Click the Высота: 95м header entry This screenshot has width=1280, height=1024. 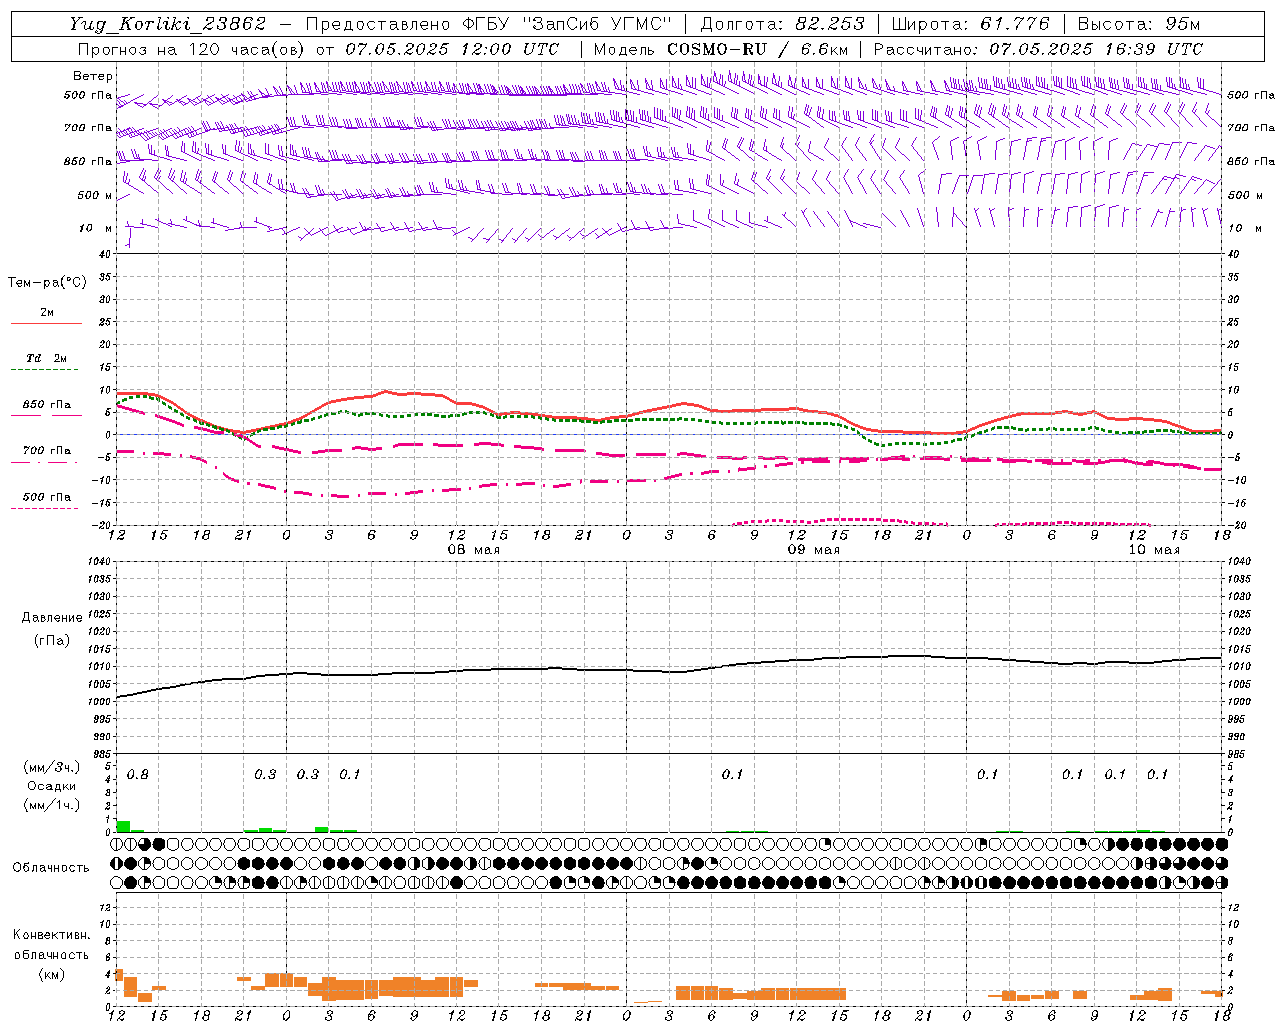tap(1139, 23)
